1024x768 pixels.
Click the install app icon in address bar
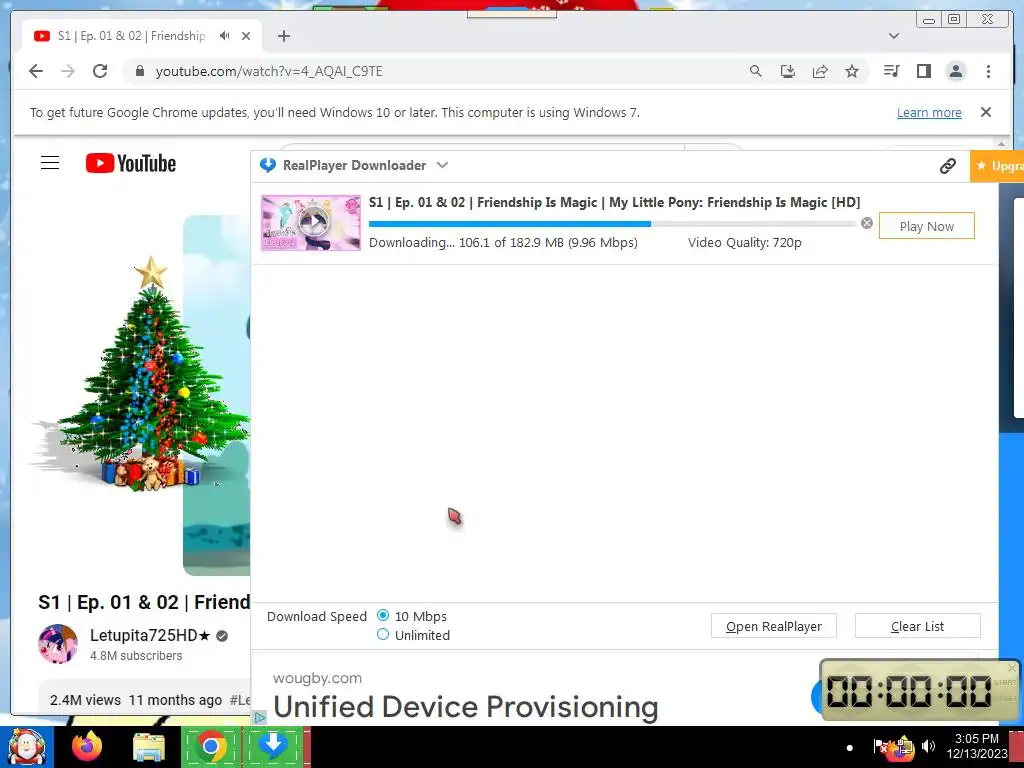(x=788, y=71)
